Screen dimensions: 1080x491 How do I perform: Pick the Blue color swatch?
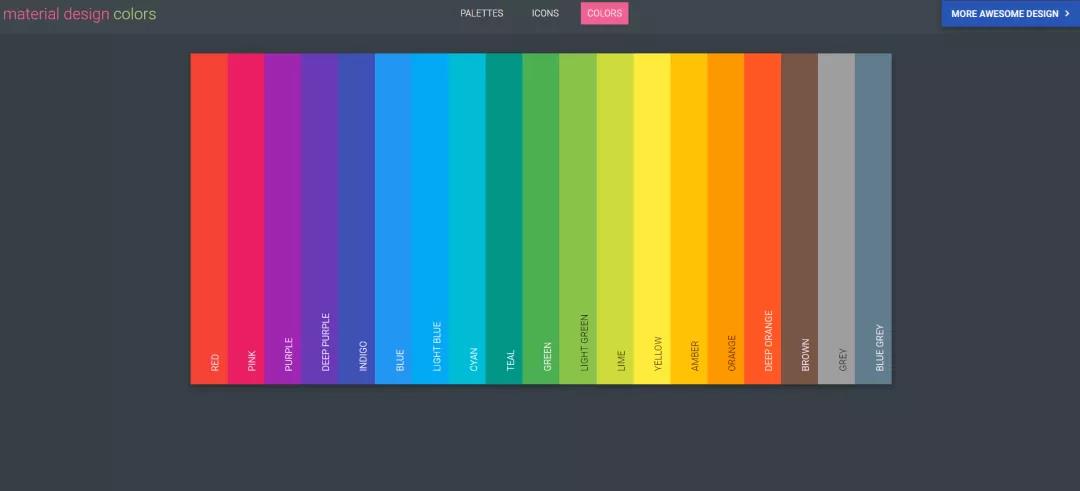coord(394,218)
